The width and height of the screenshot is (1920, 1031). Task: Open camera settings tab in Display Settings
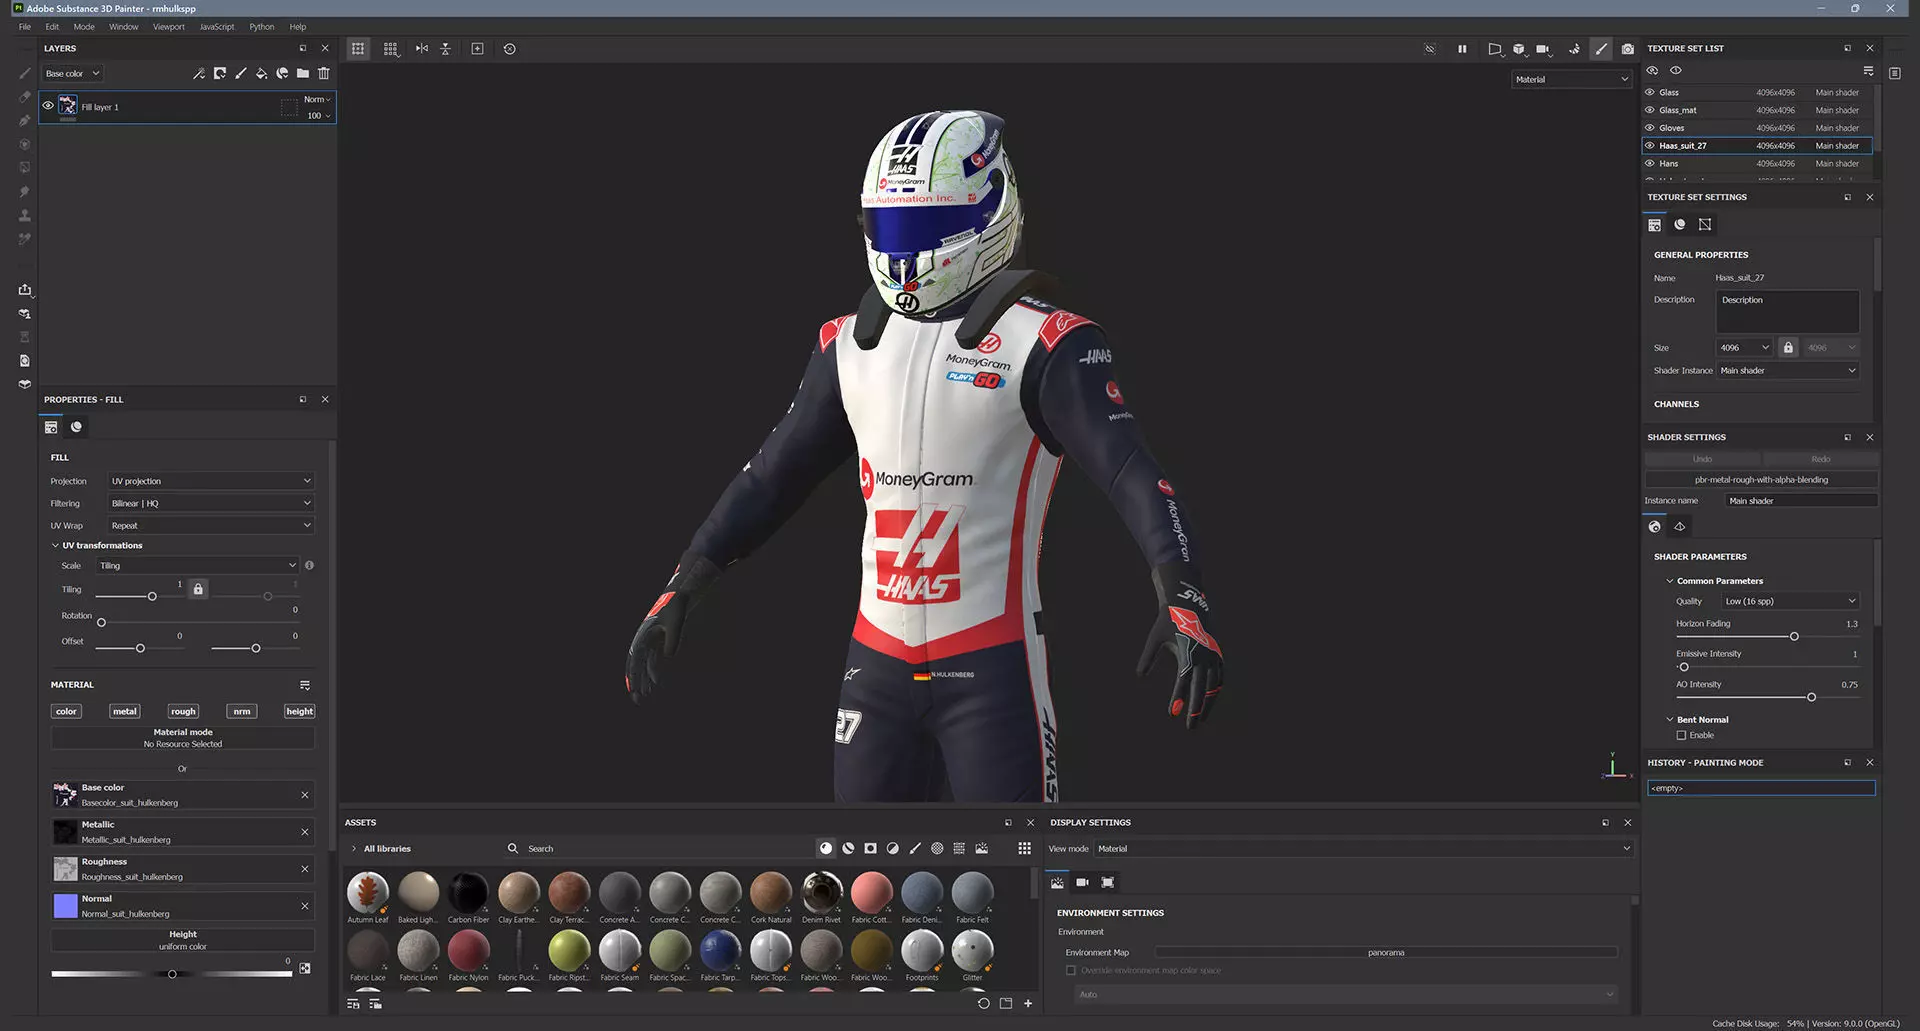click(1082, 882)
